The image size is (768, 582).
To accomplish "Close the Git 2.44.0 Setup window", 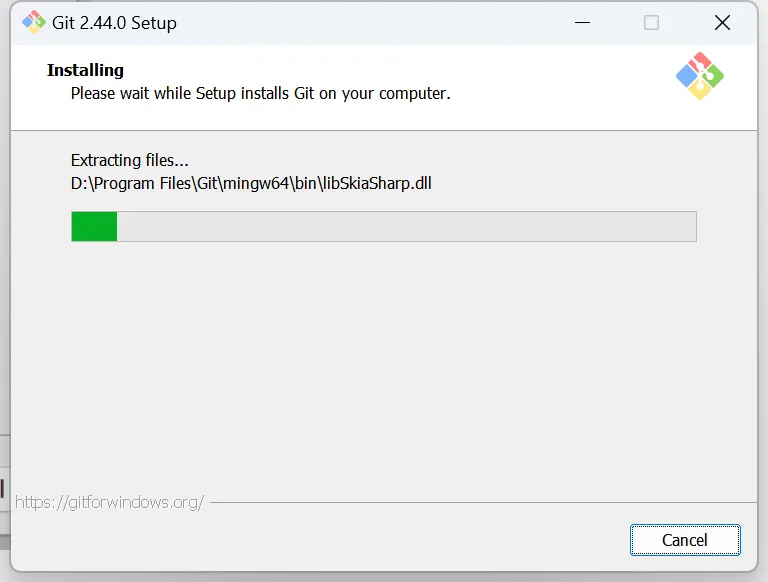I will point(721,22).
